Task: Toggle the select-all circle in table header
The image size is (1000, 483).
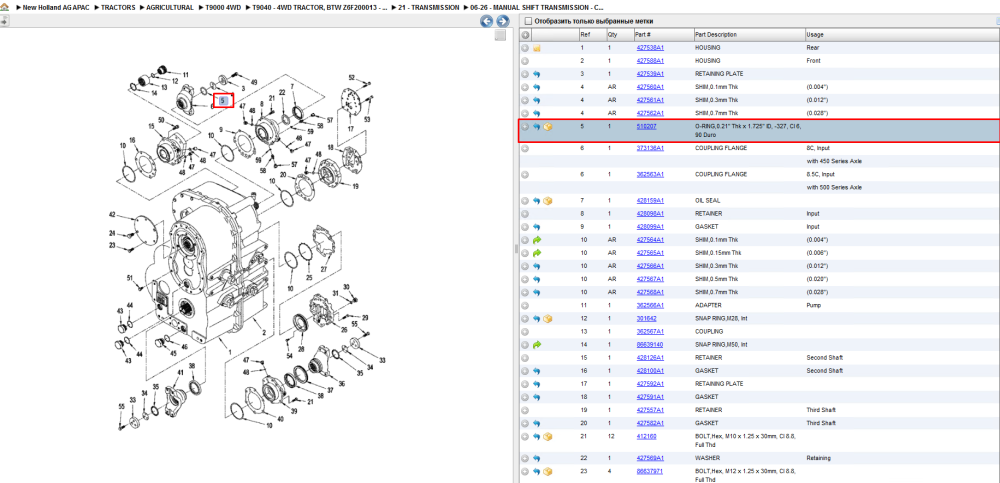Action: point(526,34)
